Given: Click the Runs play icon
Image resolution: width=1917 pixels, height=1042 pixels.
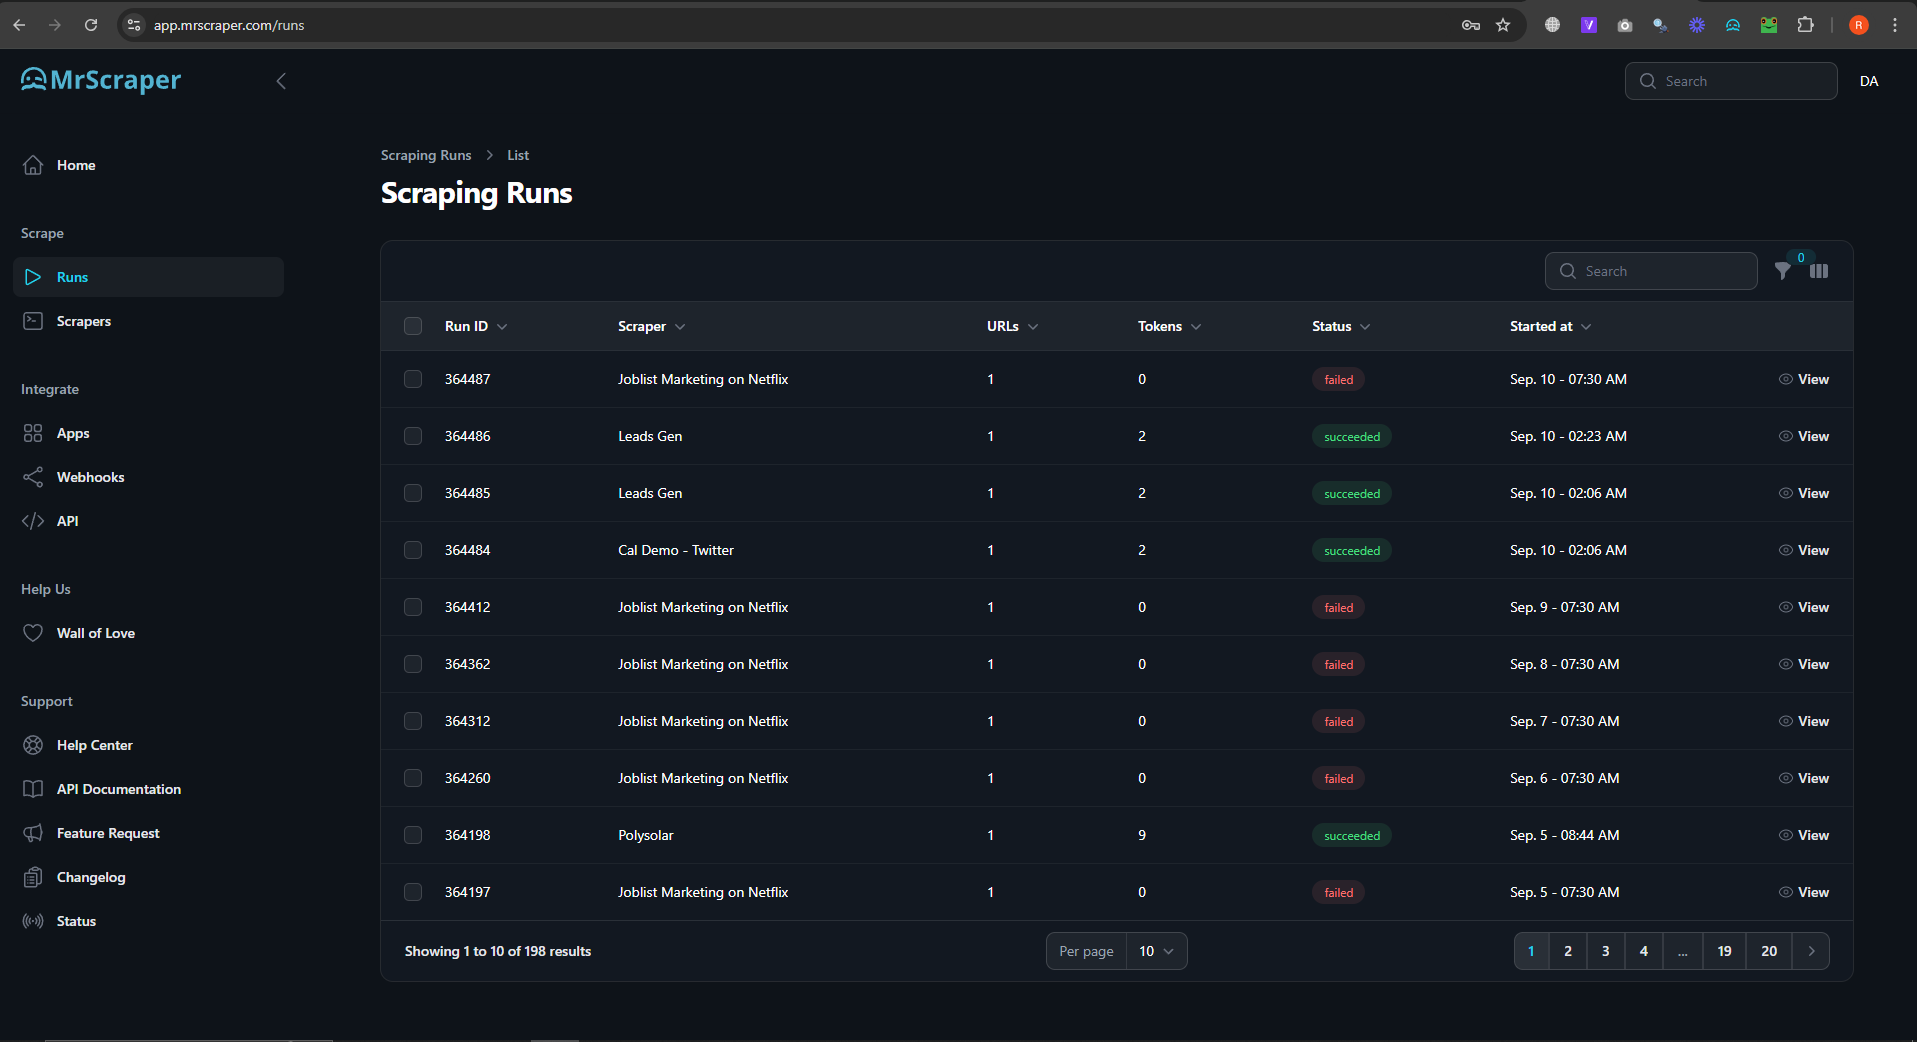Looking at the screenshot, I should click(x=33, y=277).
